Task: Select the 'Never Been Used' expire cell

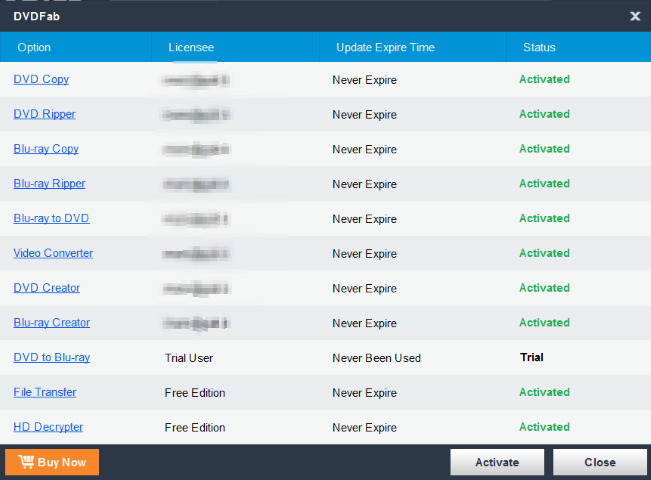Action: click(377, 358)
